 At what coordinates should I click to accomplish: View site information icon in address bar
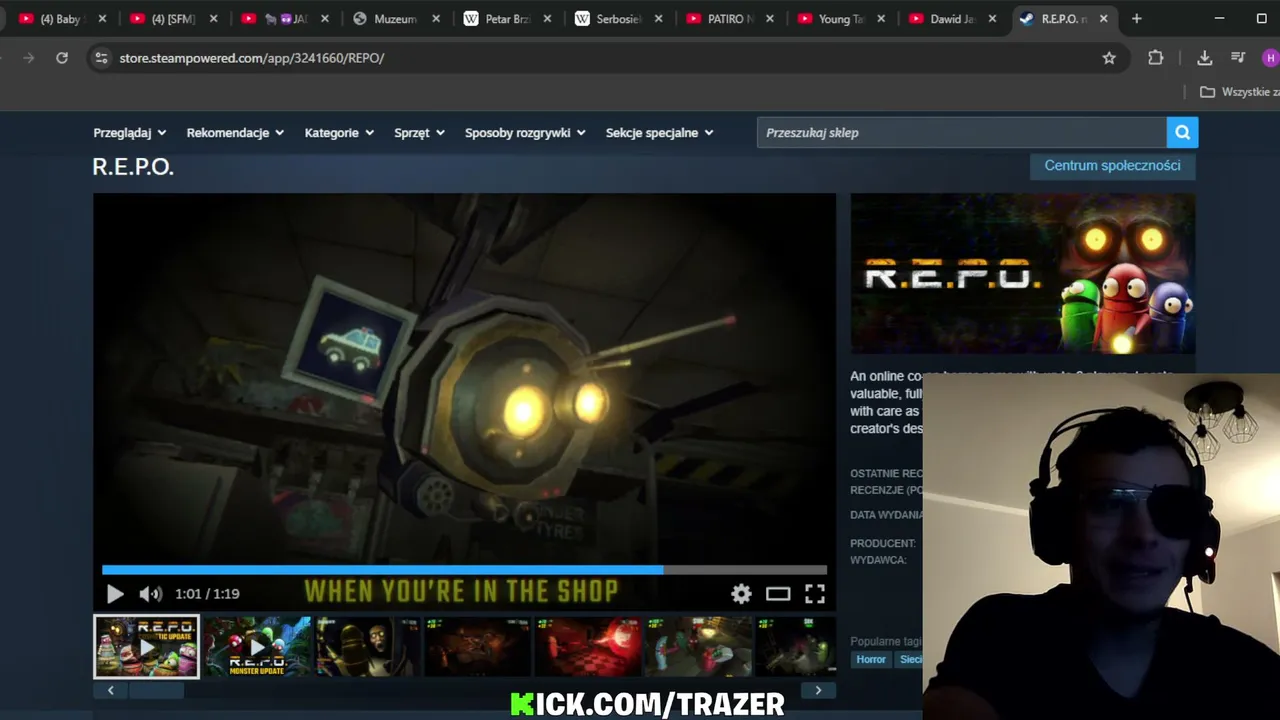point(101,58)
